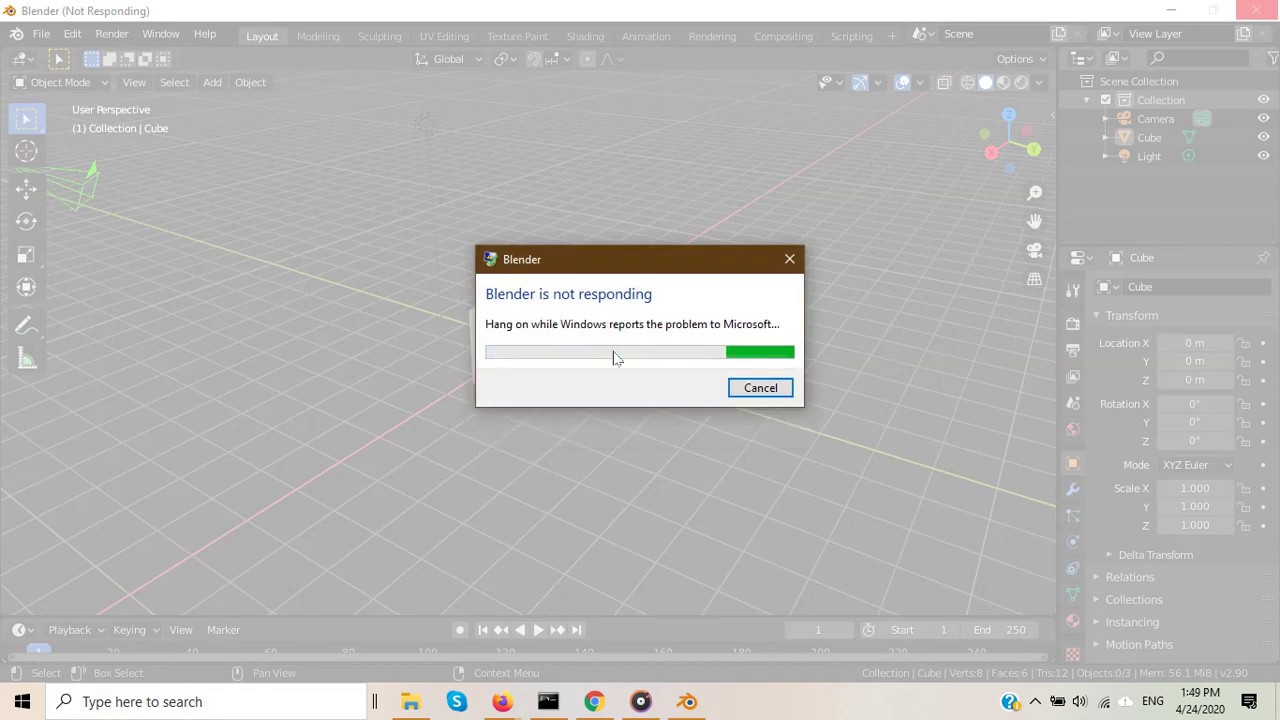Switch perspective/orthographic grid icon

point(1034,279)
